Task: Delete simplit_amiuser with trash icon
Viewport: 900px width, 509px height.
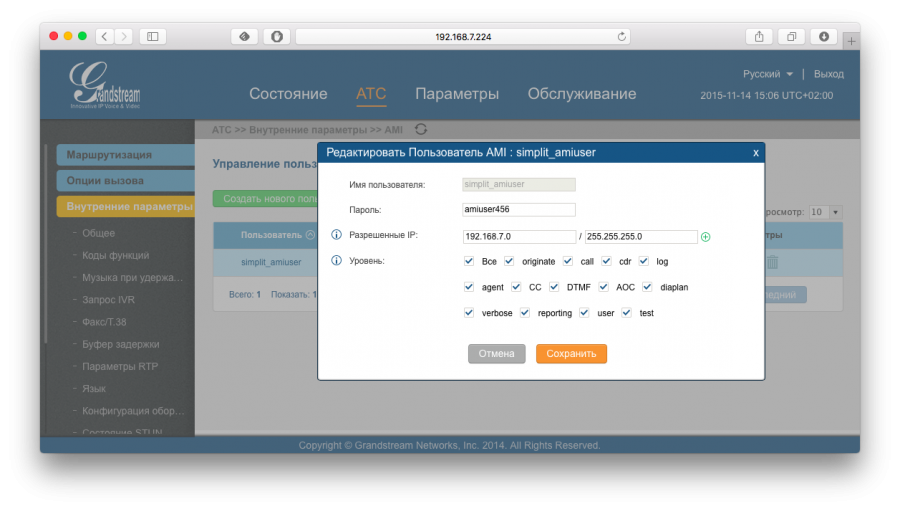Action: coord(773,262)
